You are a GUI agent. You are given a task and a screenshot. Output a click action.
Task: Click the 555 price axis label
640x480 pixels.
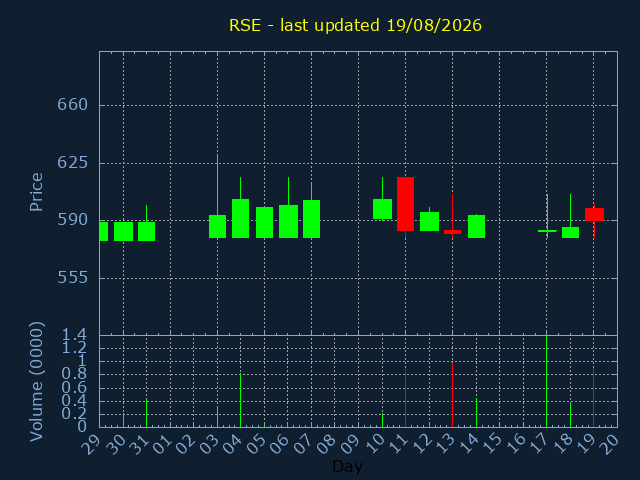pyautogui.click(x=72, y=278)
